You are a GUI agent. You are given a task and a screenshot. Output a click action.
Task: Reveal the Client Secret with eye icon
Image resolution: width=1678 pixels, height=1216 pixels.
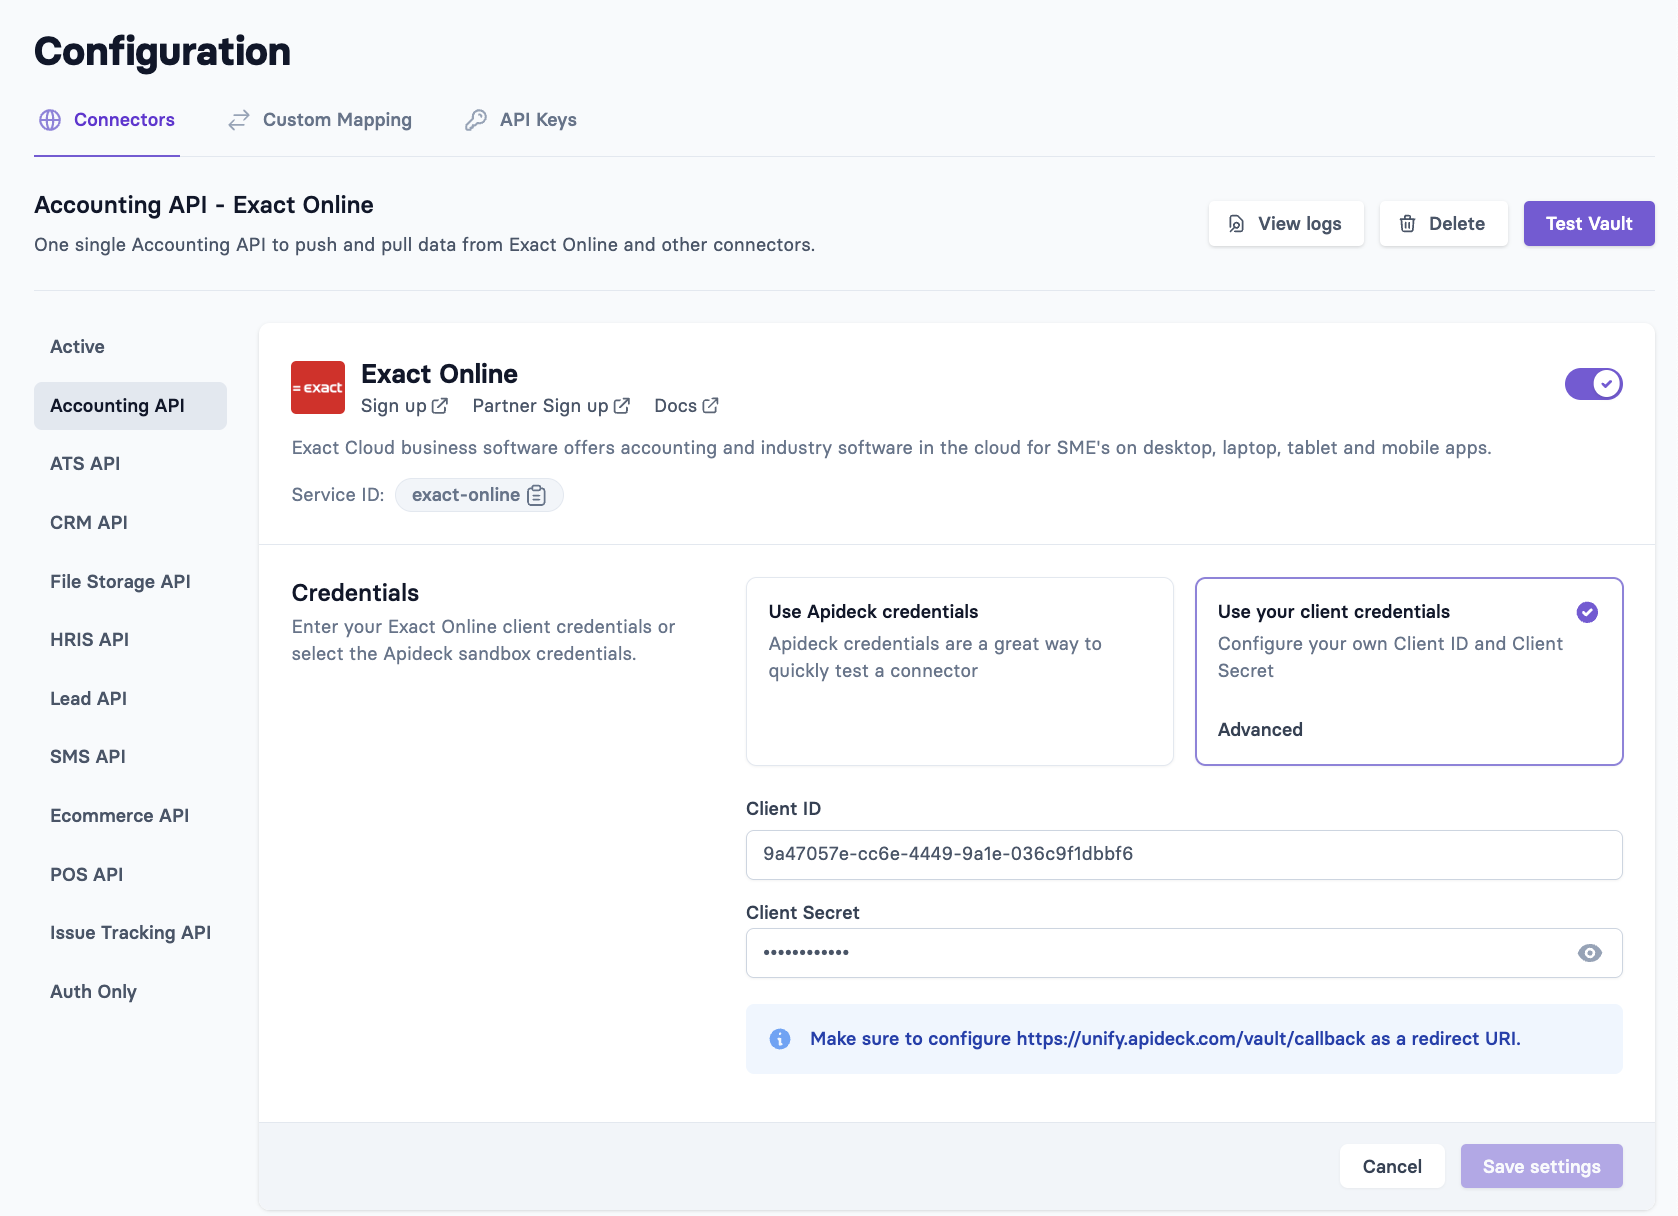tap(1590, 953)
